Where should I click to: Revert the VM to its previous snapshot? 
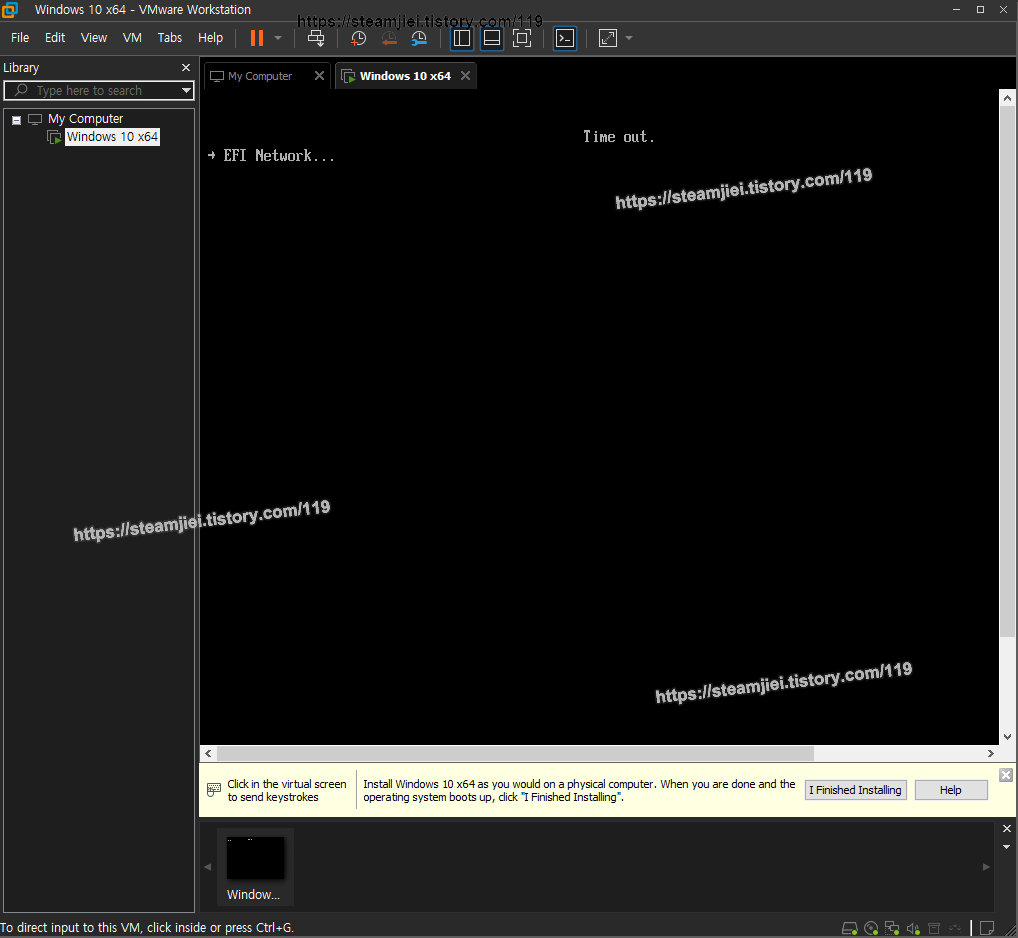point(389,38)
